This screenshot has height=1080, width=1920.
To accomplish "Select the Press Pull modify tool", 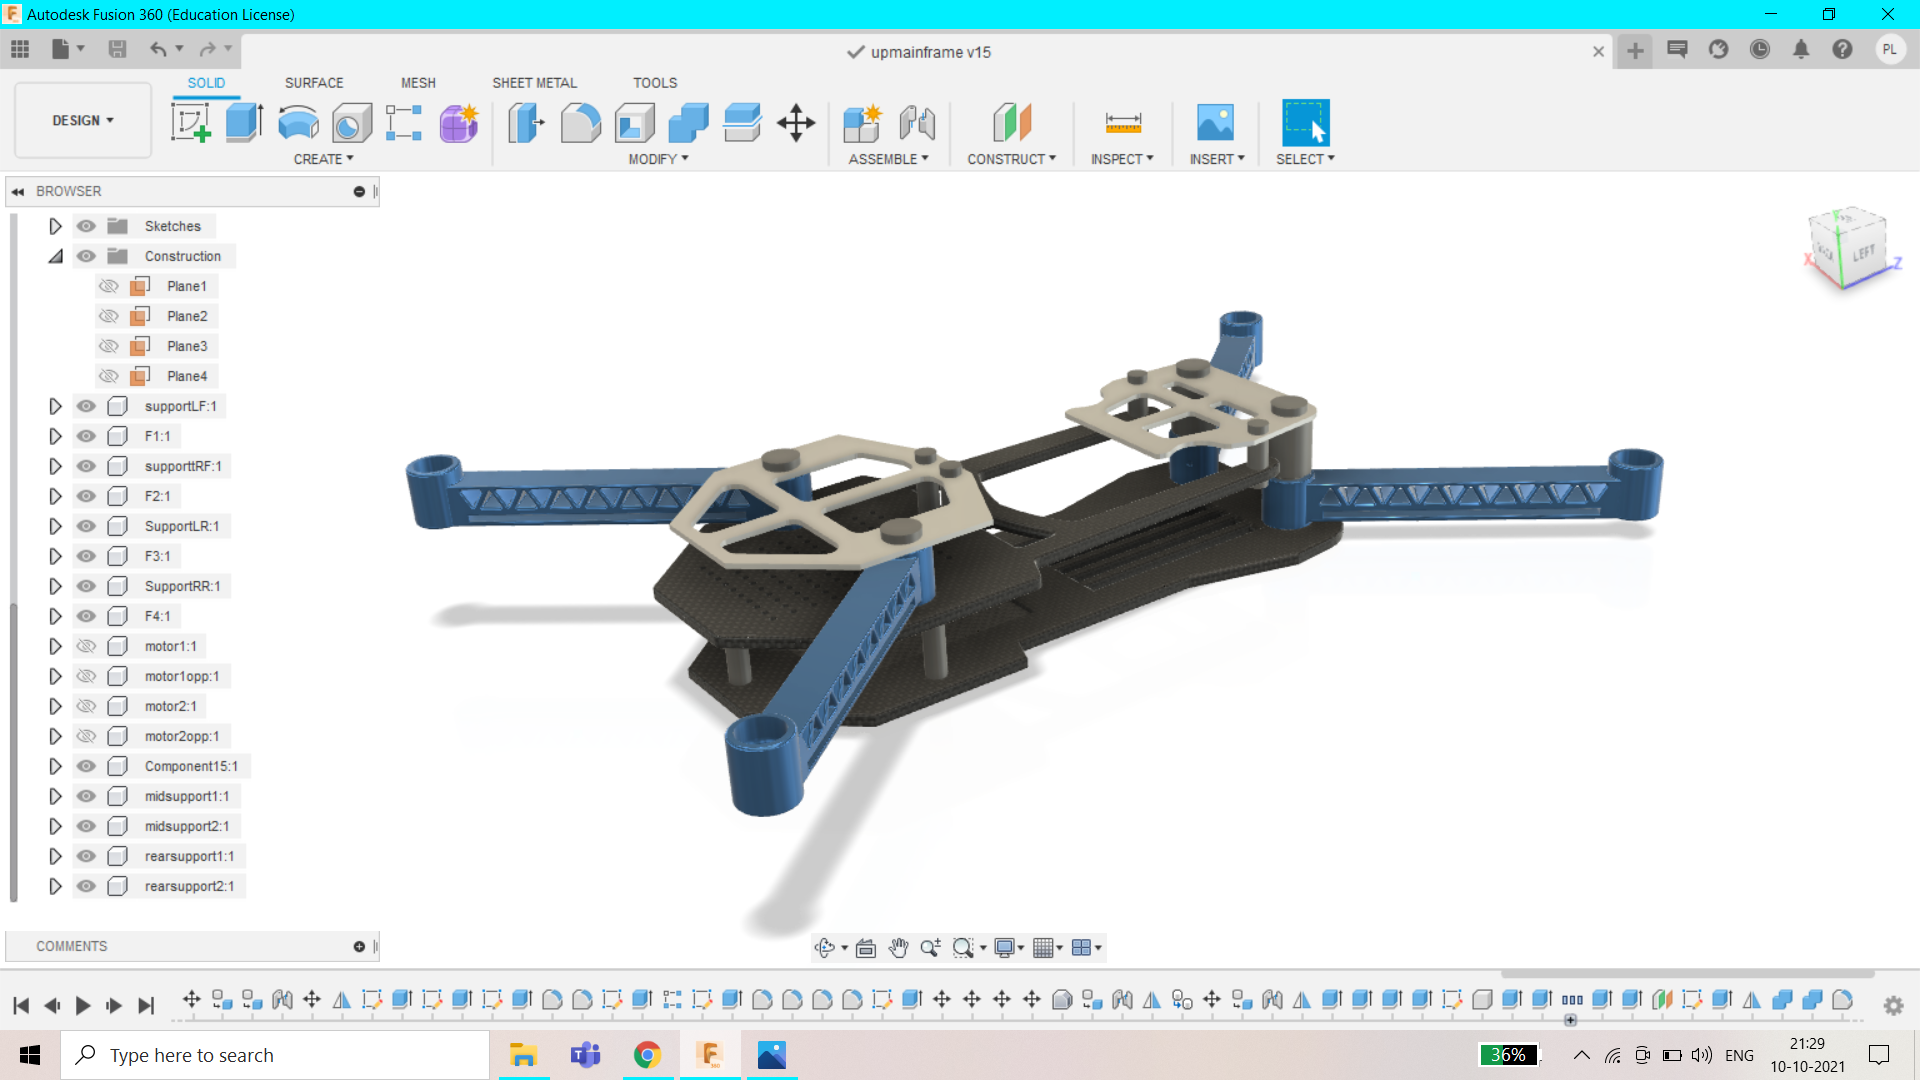I will pos(525,122).
